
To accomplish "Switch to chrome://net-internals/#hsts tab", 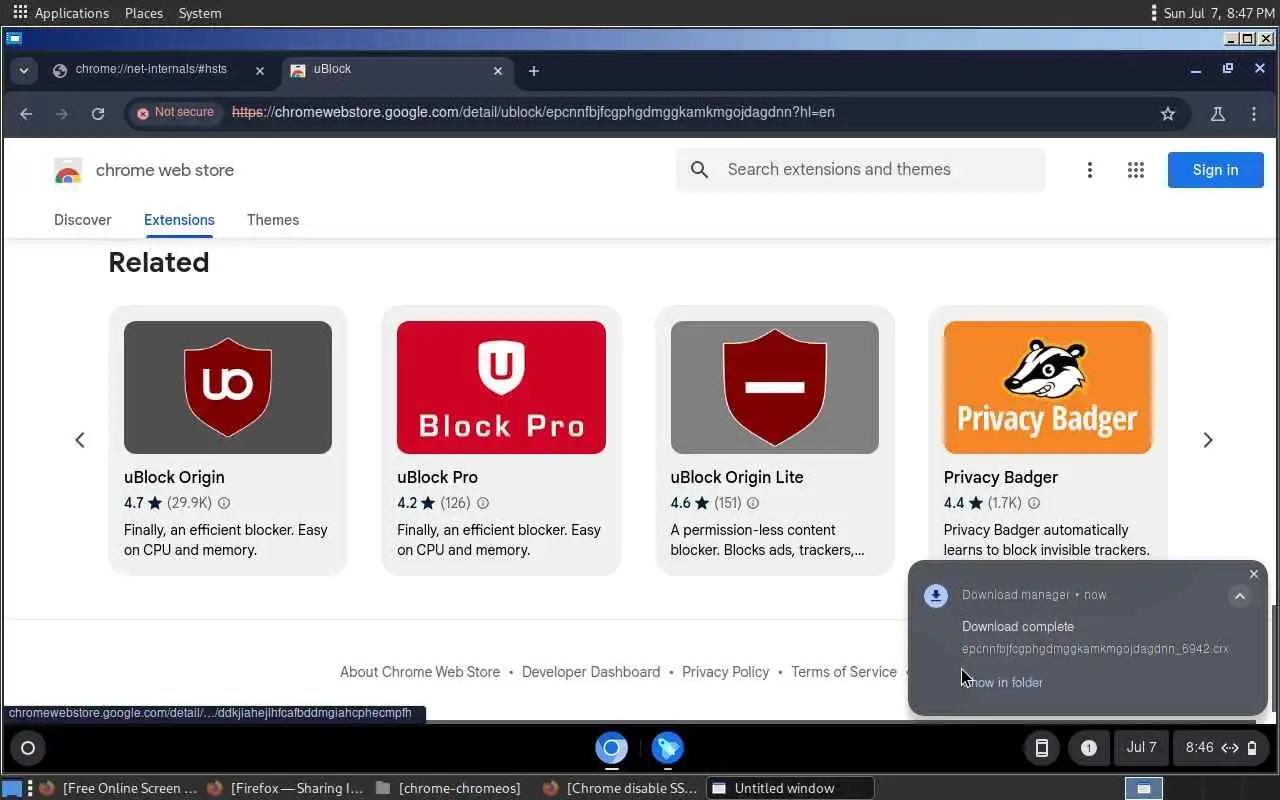I will (151, 70).
